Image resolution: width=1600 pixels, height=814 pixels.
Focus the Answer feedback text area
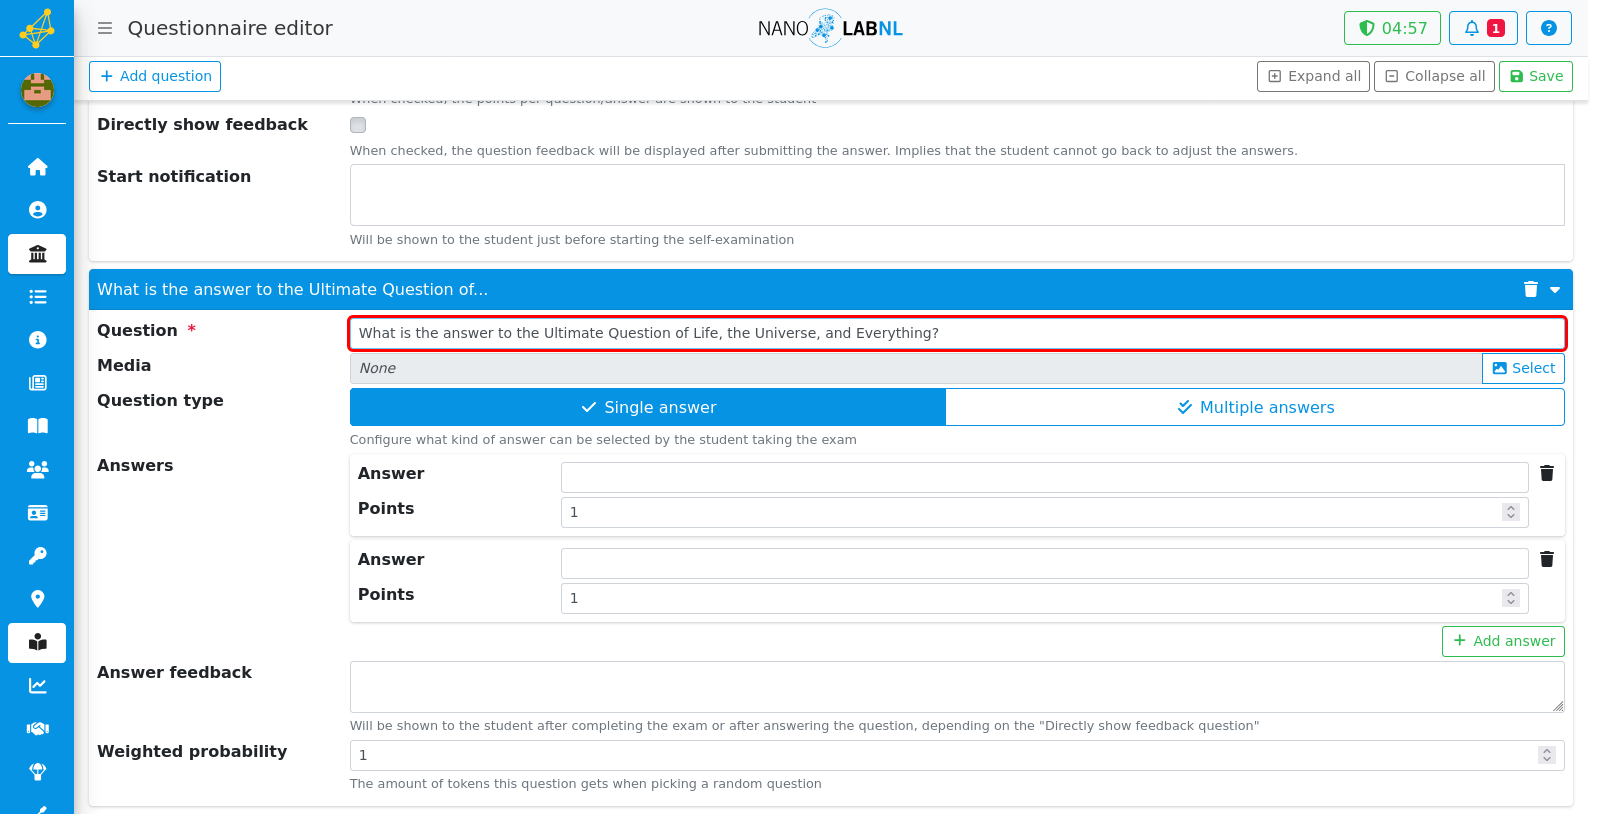click(x=957, y=687)
